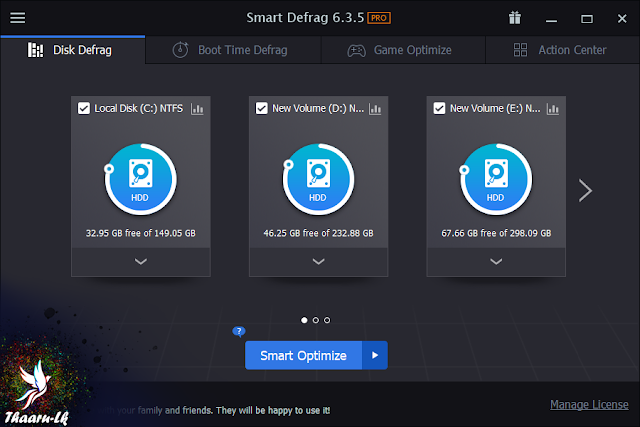Open the hamburger main menu

[x=18, y=18]
